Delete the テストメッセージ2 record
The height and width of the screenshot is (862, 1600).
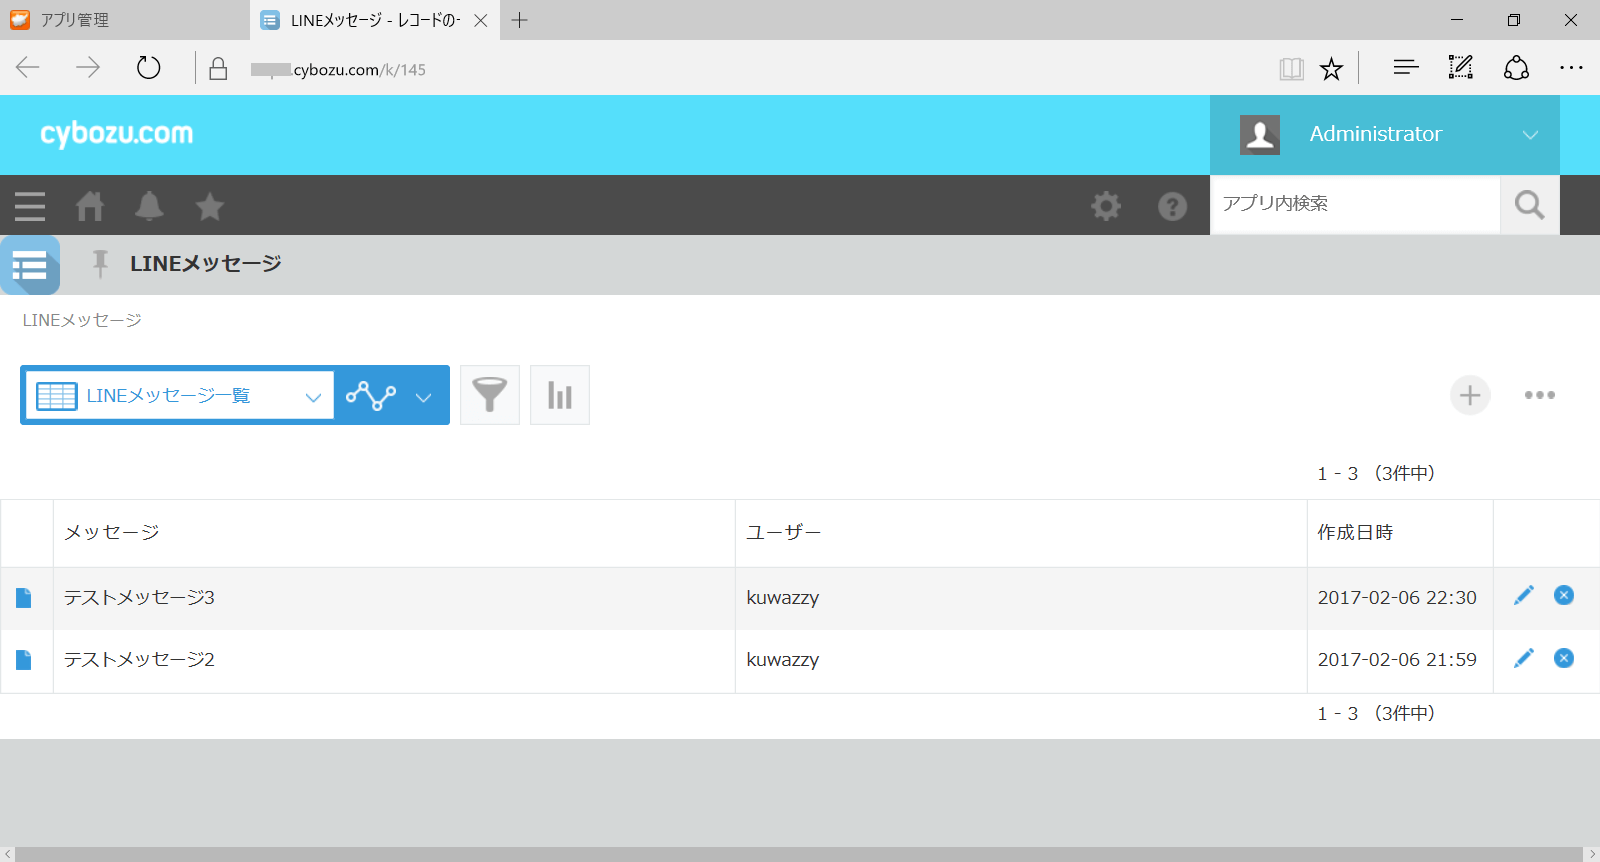coord(1564,658)
